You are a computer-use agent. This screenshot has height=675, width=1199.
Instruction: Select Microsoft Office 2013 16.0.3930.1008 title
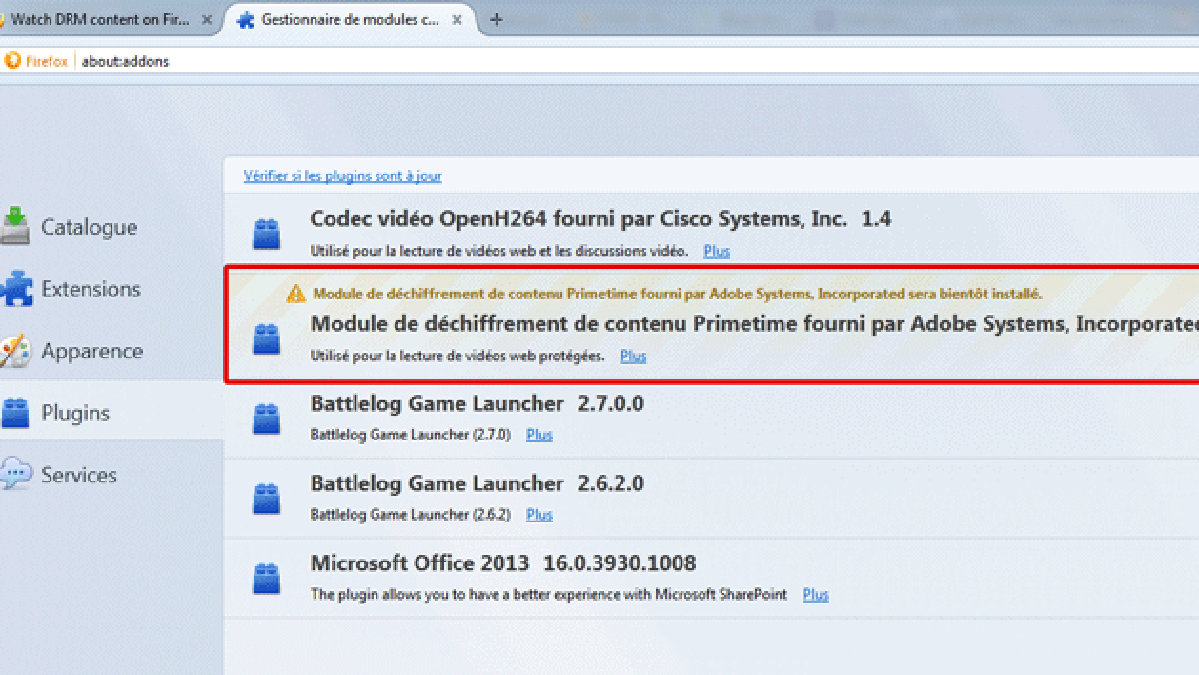tap(503, 563)
